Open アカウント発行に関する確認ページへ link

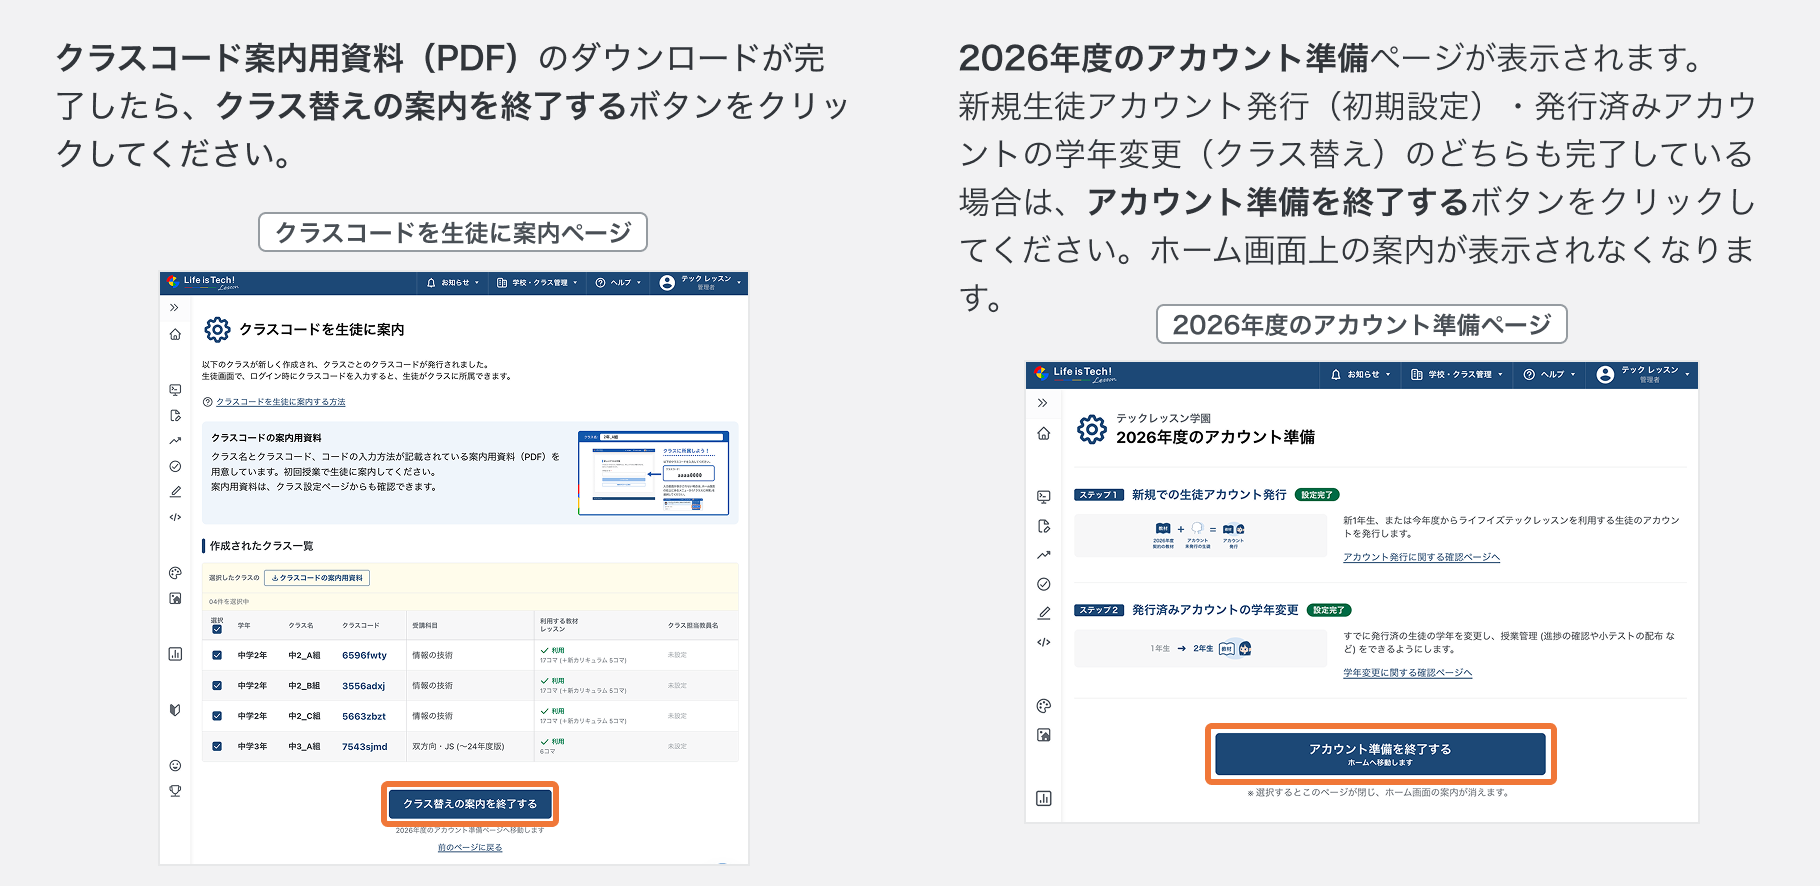click(1421, 558)
